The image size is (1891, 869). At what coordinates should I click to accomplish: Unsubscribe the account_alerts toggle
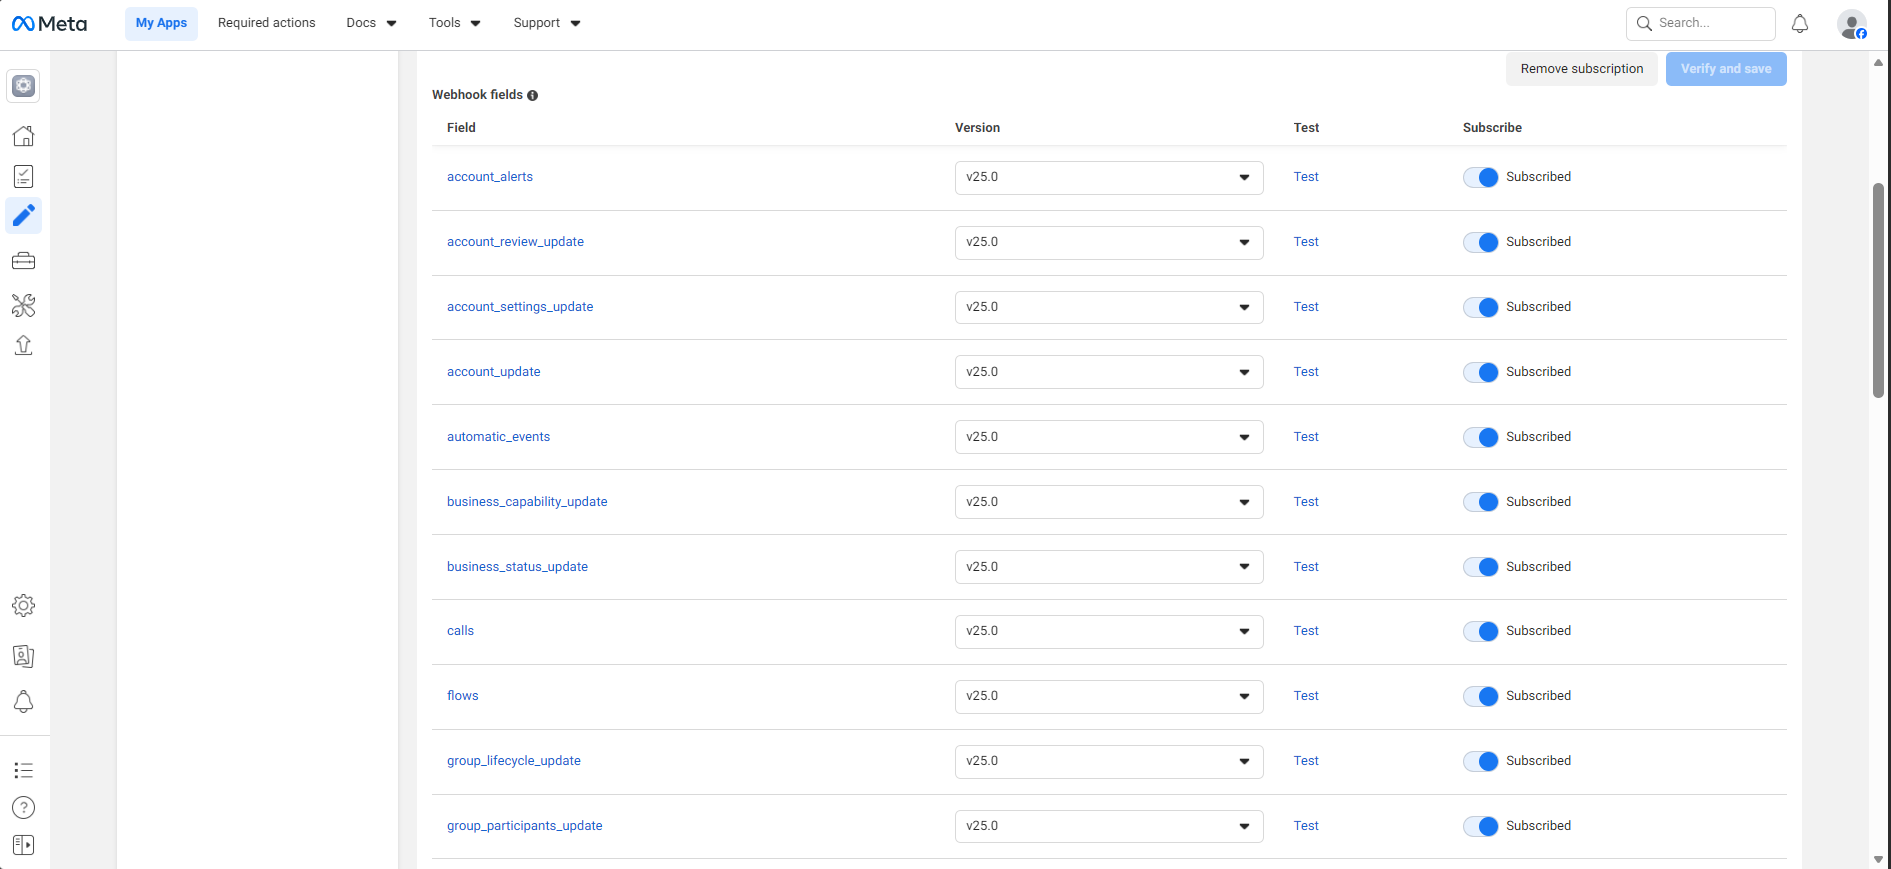click(x=1481, y=177)
